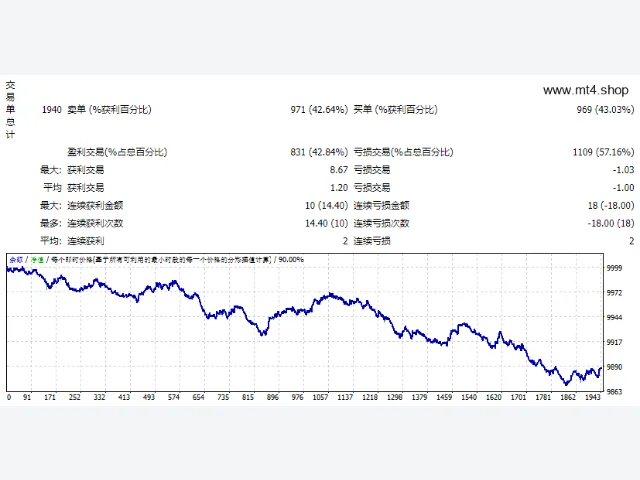The image size is (640, 480).
Task: Click the x-axis label "654"
Action: (198, 397)
